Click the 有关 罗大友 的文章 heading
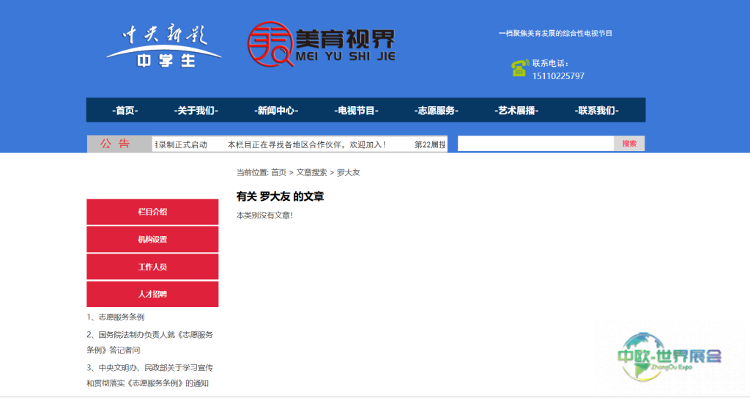 tap(280, 196)
